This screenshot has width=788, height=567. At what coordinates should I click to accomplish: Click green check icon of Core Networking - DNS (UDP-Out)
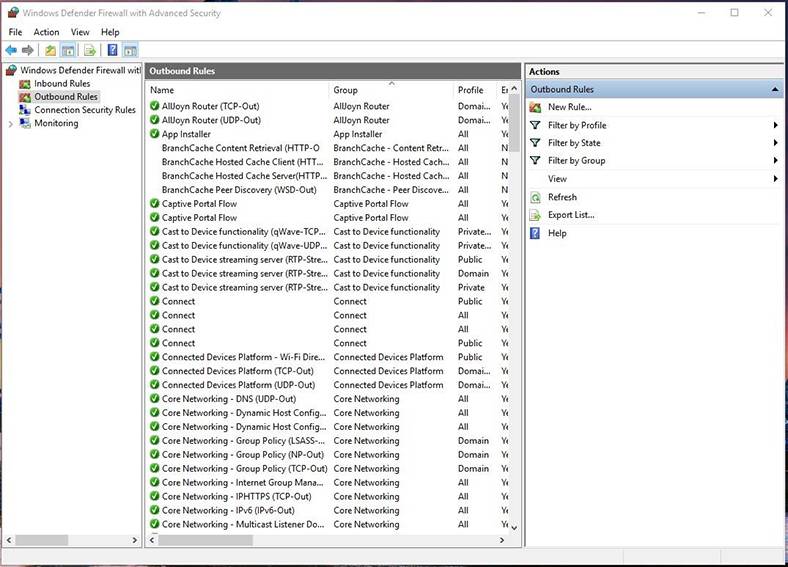coord(155,399)
